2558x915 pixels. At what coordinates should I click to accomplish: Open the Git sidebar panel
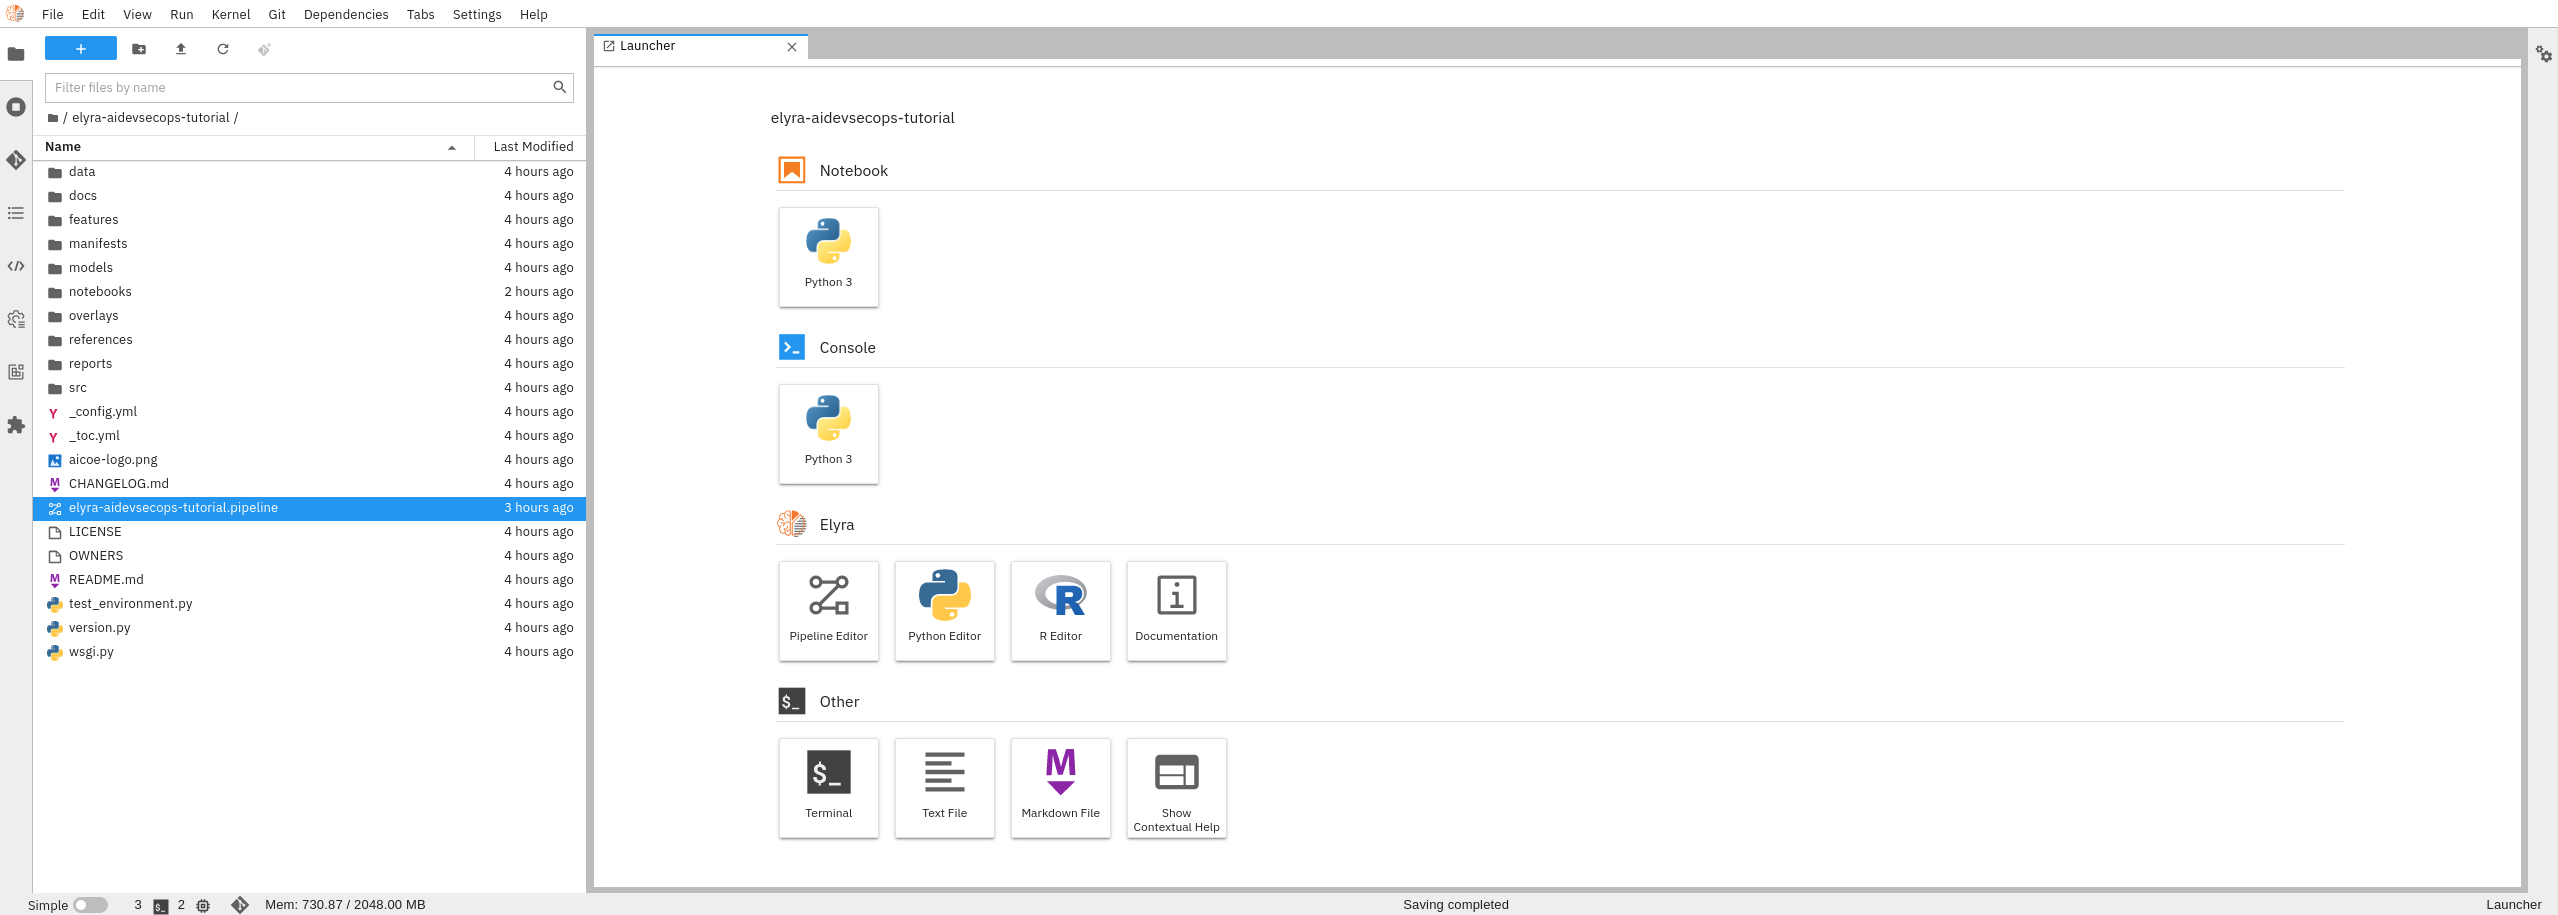[16, 160]
